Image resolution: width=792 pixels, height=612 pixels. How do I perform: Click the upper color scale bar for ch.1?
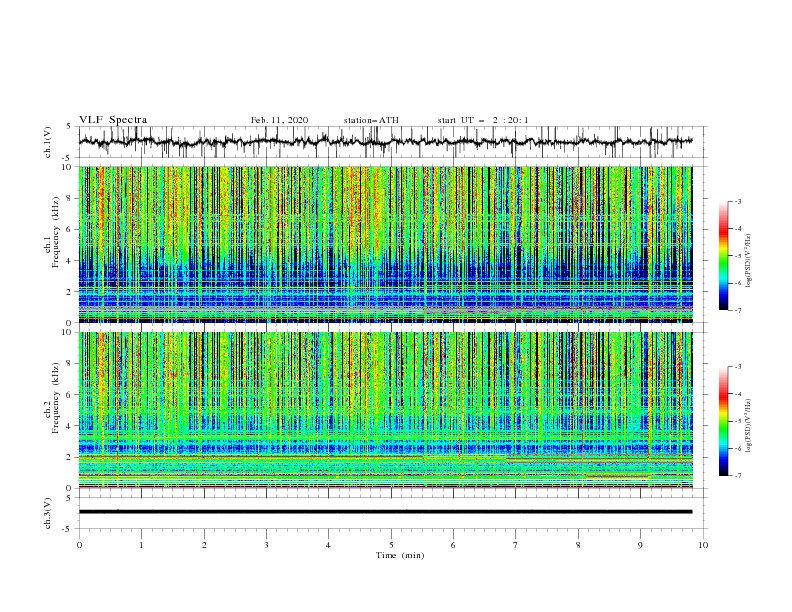pyautogui.click(x=723, y=256)
